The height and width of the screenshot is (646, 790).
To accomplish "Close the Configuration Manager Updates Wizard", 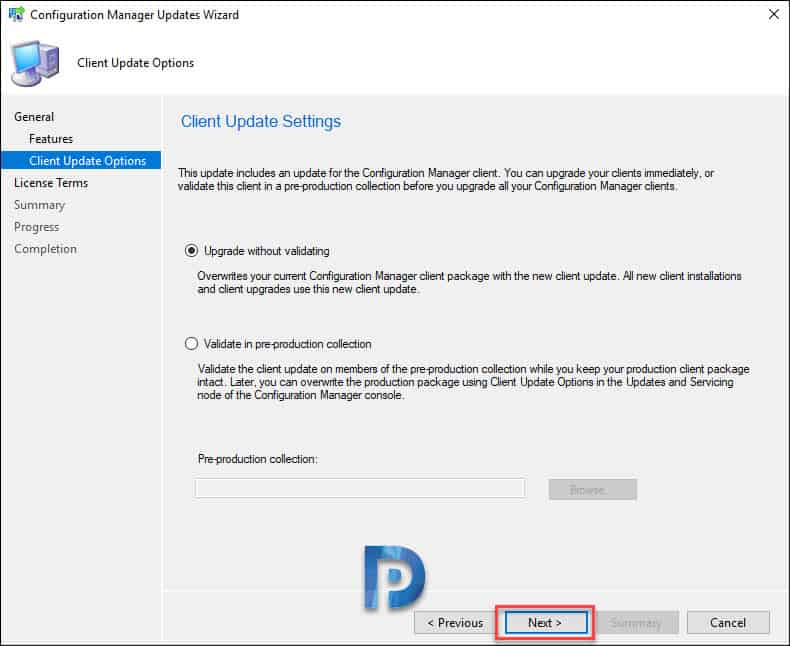I will tap(773, 14).
